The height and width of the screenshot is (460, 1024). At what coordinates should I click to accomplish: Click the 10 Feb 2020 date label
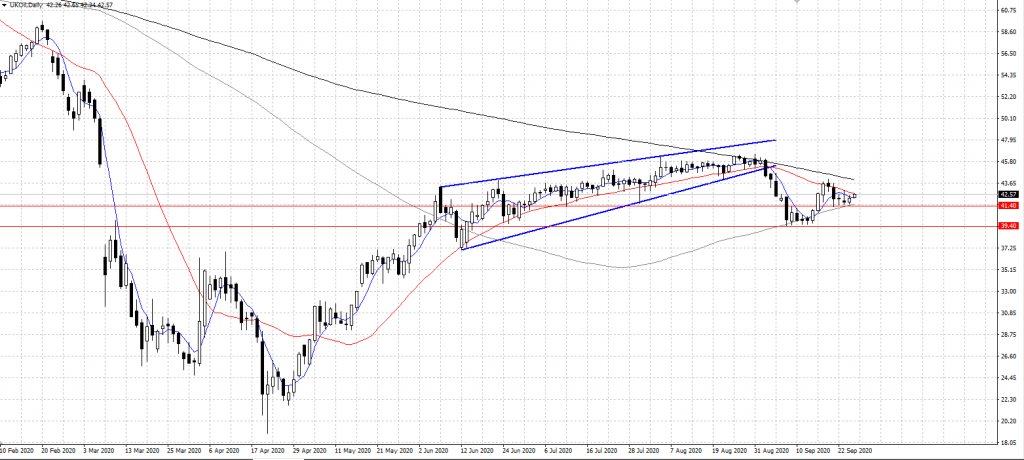click(x=17, y=452)
